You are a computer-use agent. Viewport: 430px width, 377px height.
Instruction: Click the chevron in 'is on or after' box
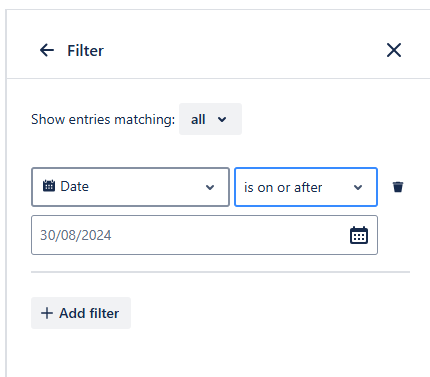358,187
